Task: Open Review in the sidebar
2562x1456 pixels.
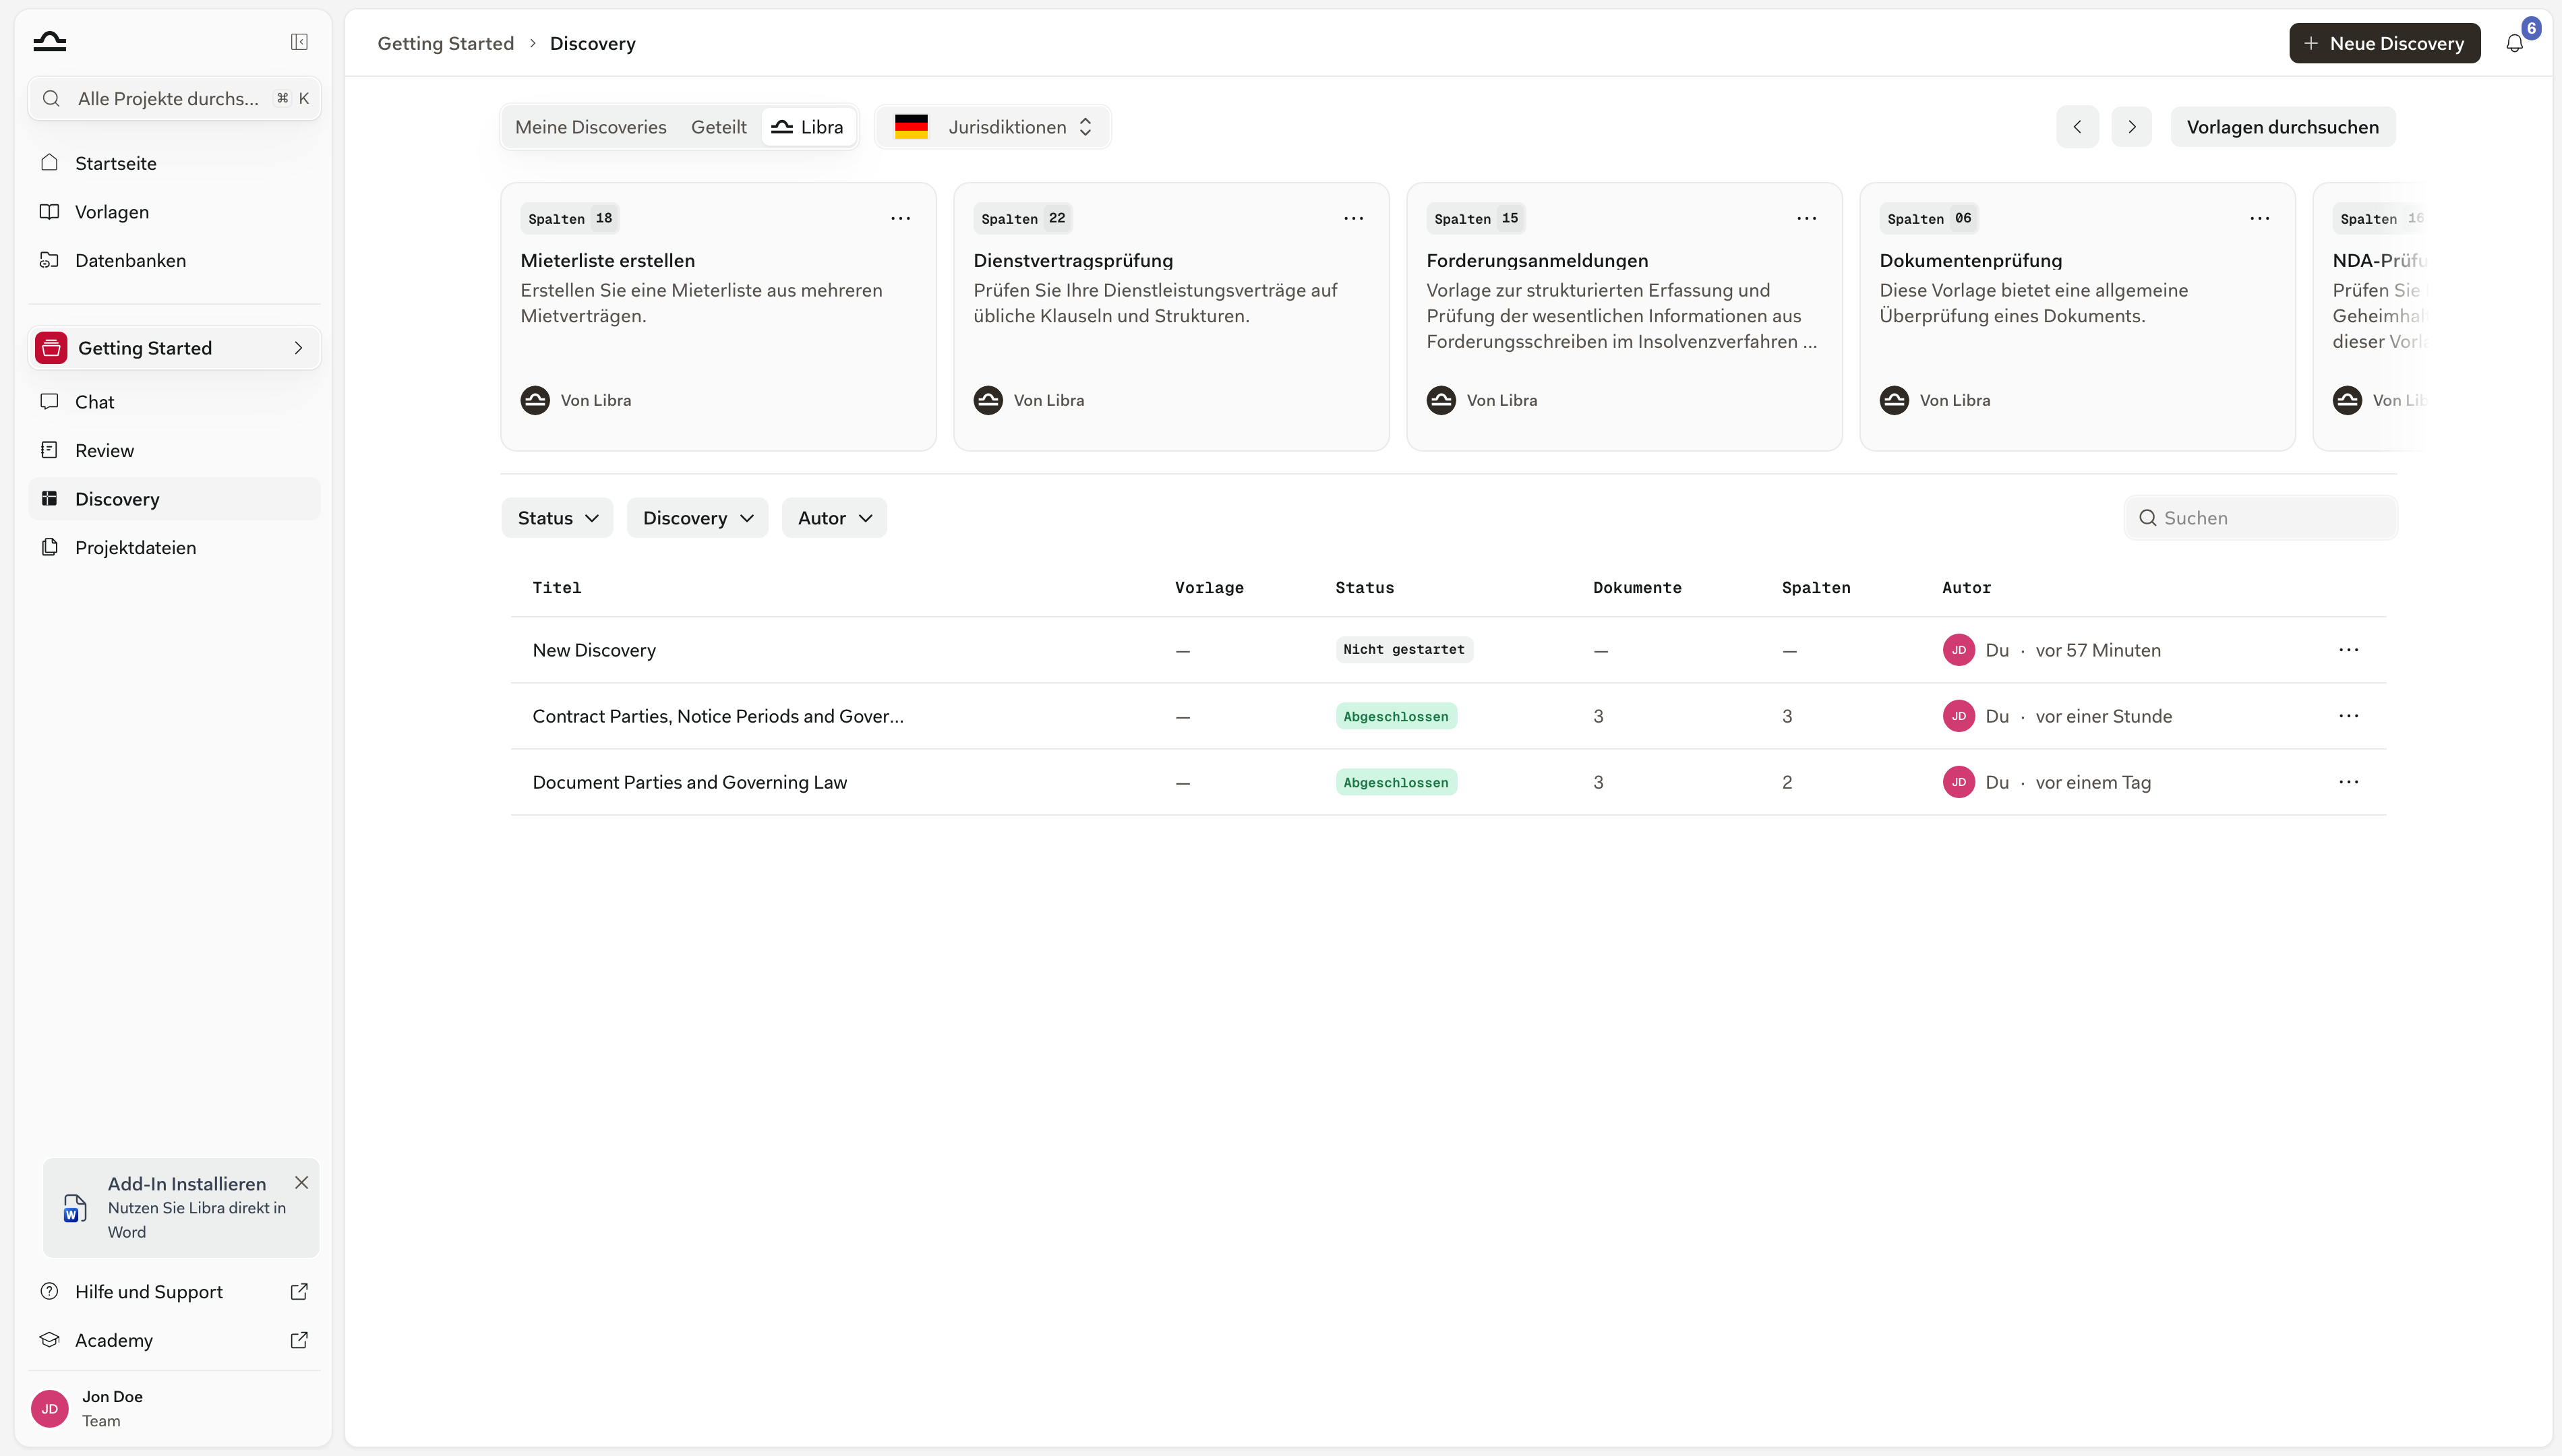Action: (174, 450)
